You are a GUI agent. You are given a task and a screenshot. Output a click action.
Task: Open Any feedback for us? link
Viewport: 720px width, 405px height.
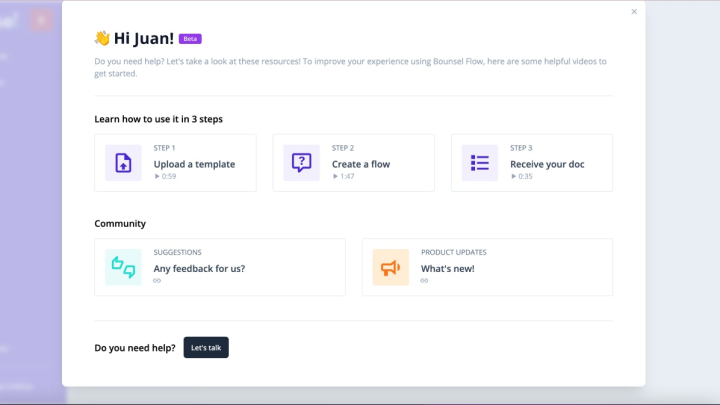199,269
